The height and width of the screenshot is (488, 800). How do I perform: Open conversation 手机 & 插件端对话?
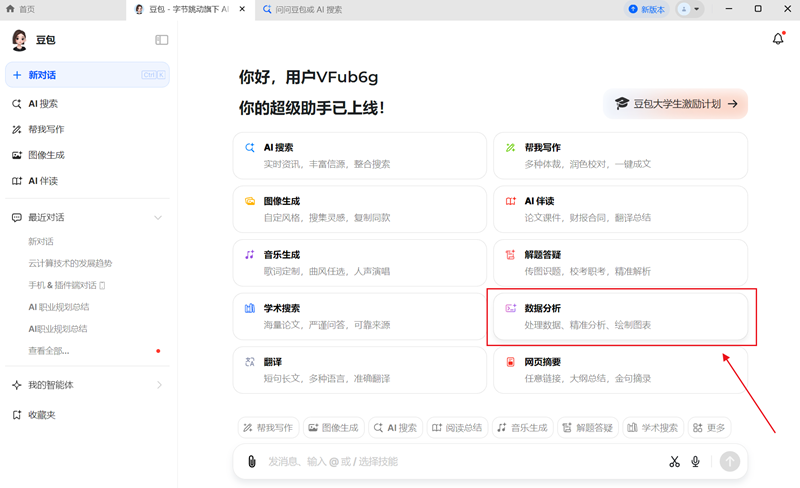click(67, 285)
